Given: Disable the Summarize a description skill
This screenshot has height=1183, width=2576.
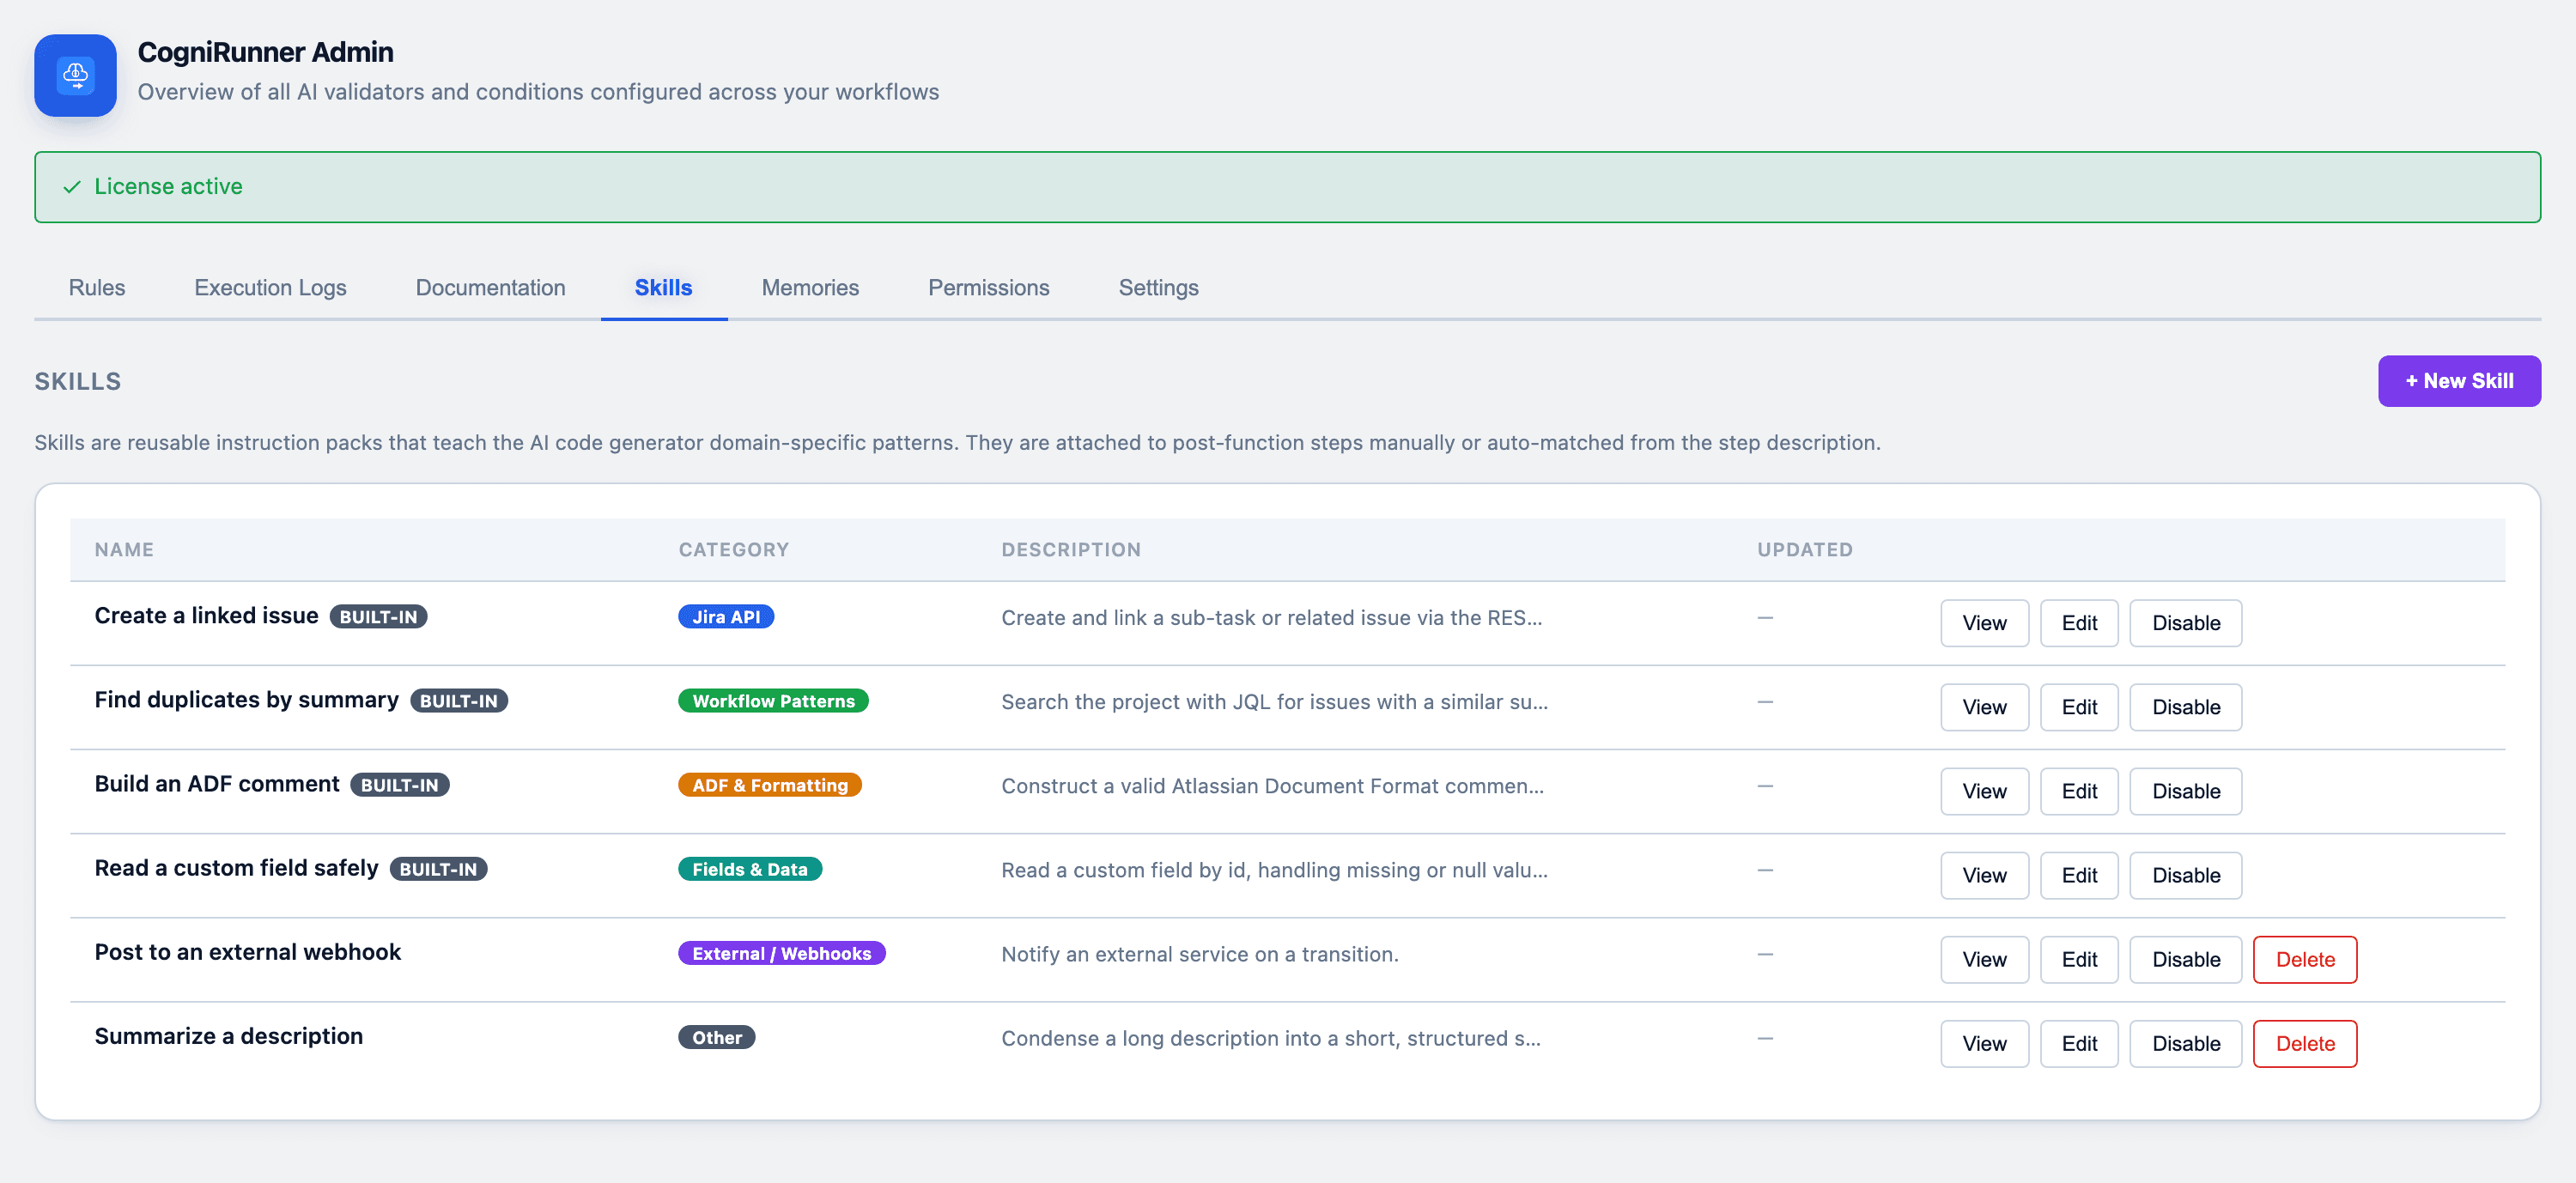Looking at the screenshot, I should (x=2185, y=1043).
